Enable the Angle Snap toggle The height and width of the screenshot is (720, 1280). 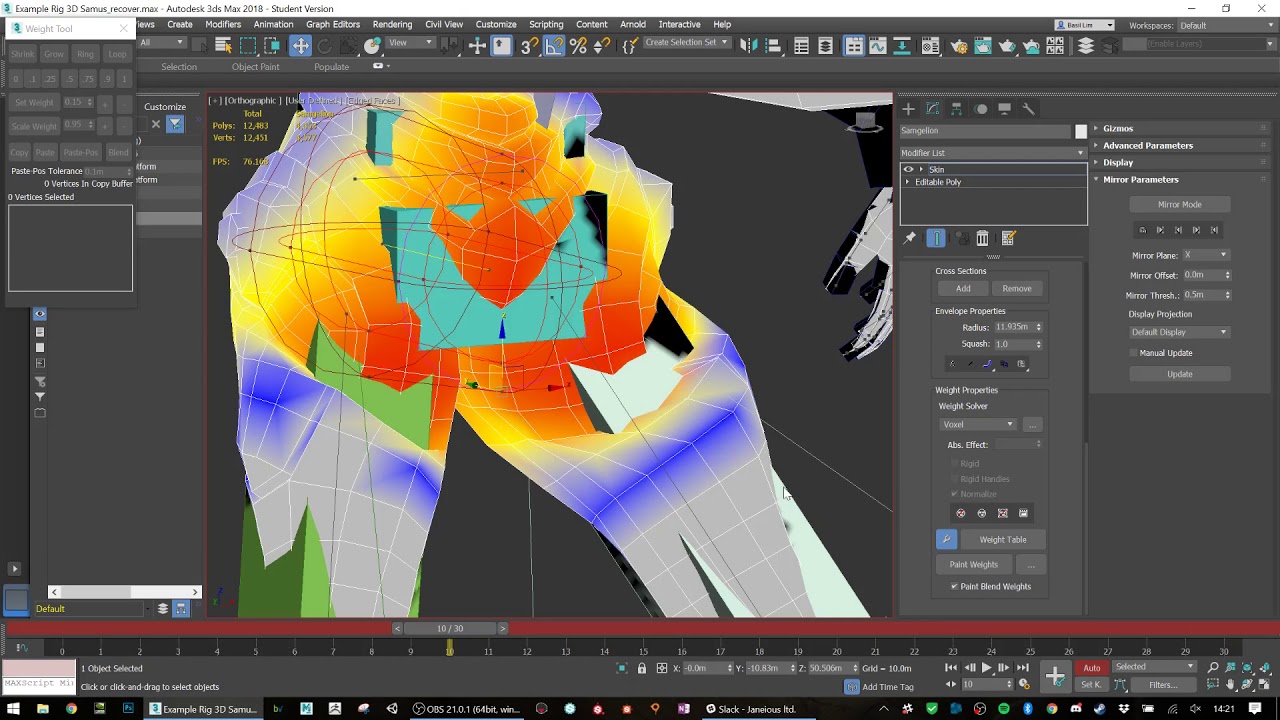(553, 45)
